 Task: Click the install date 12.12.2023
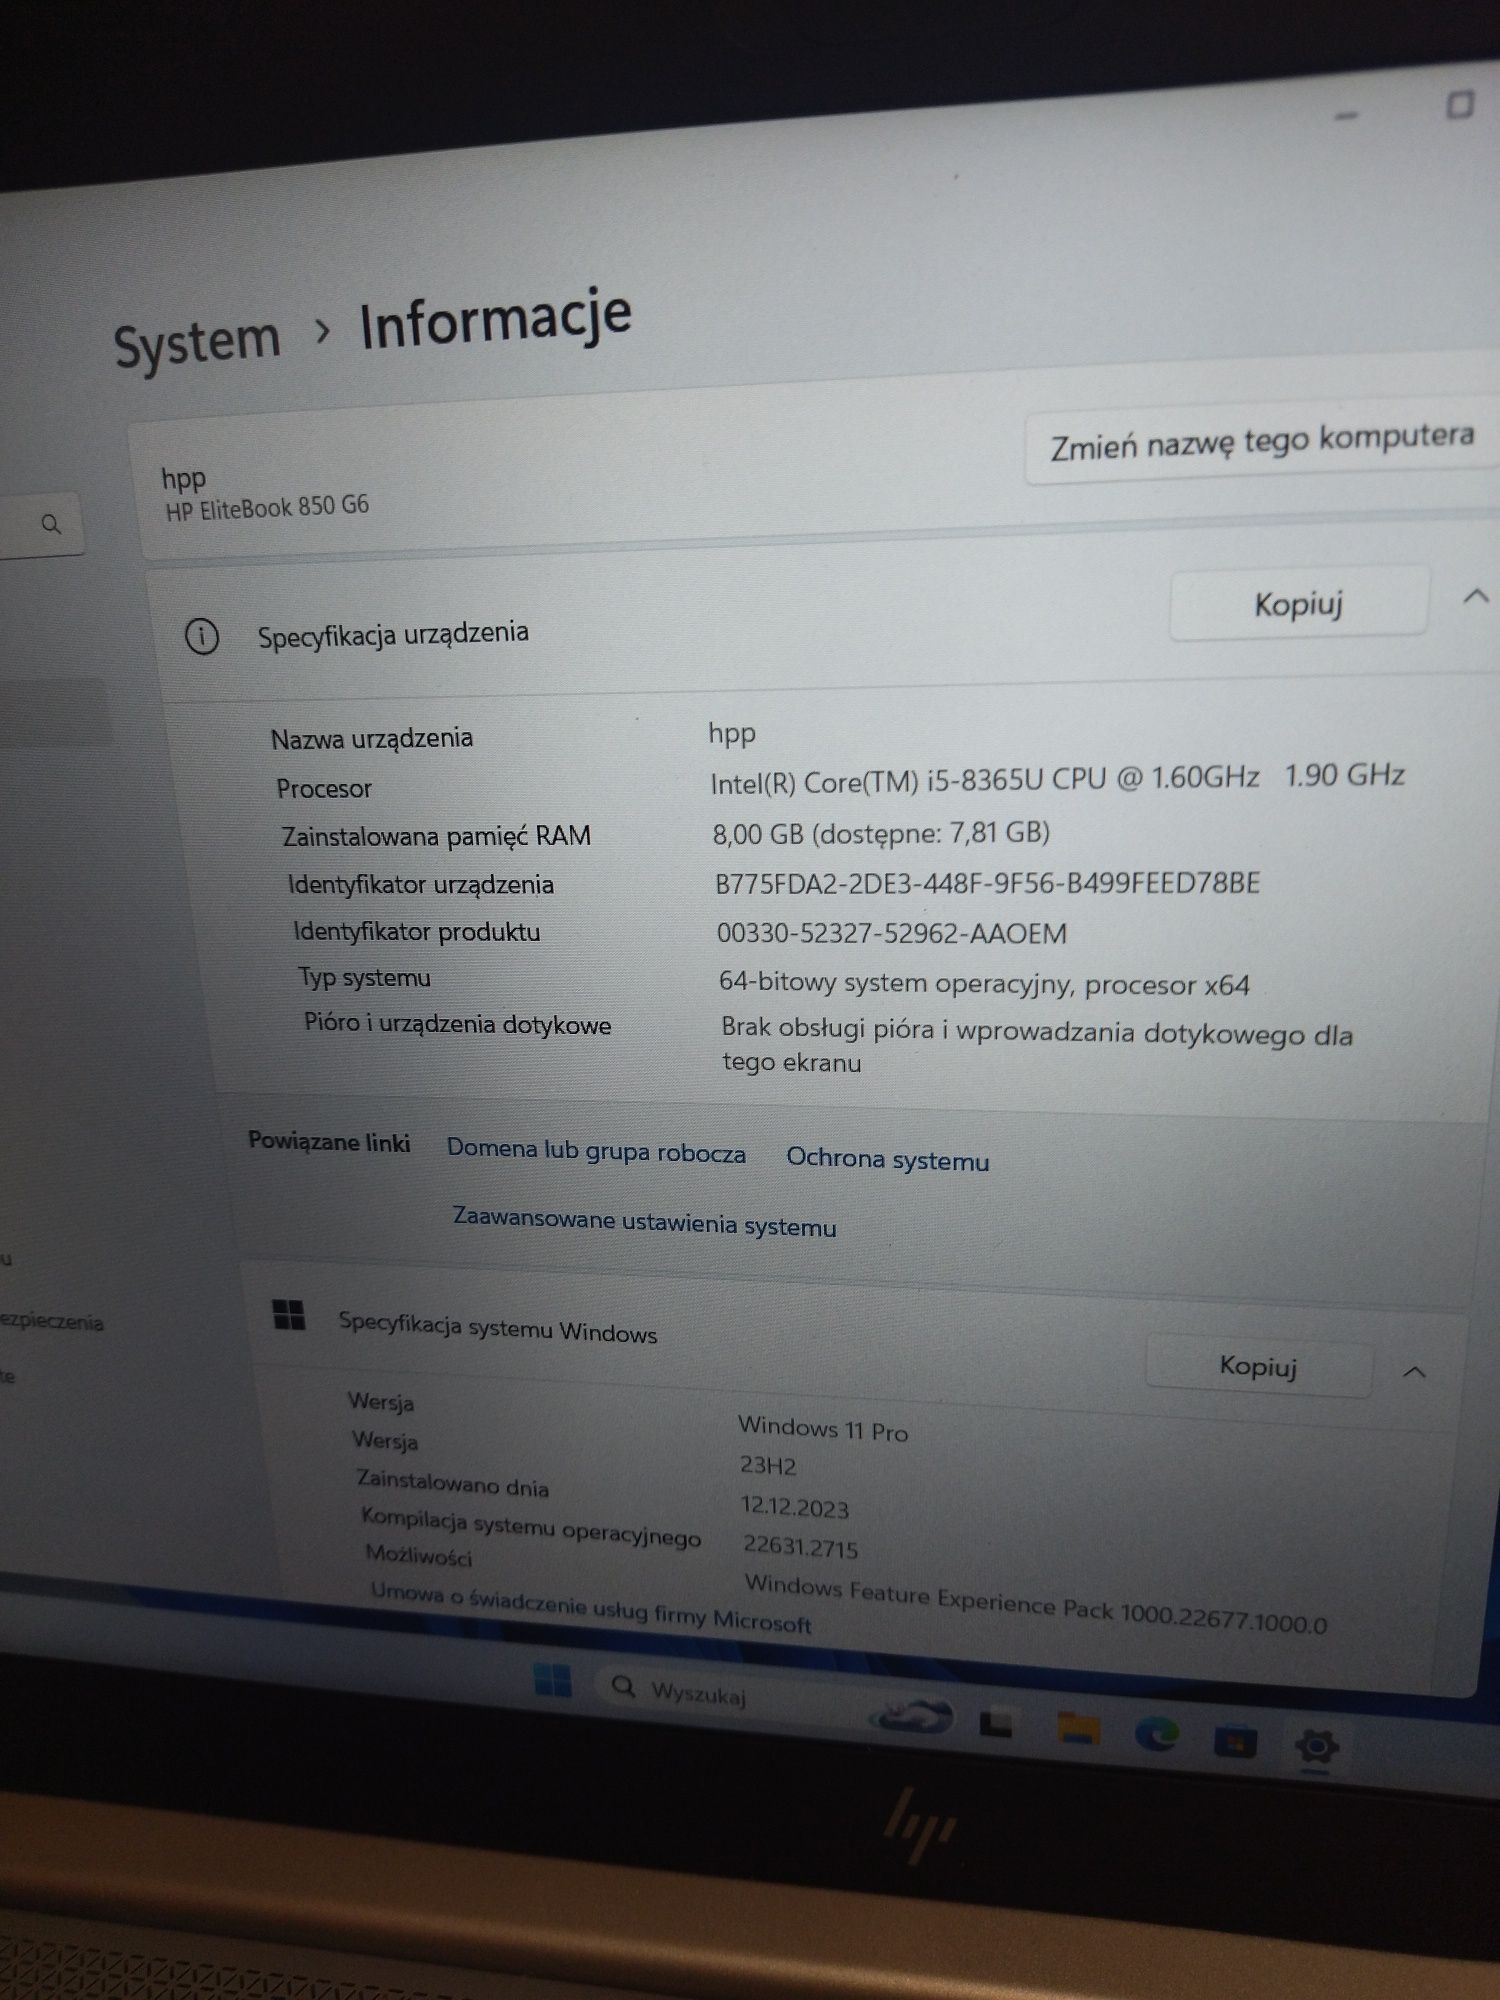pos(795,1506)
